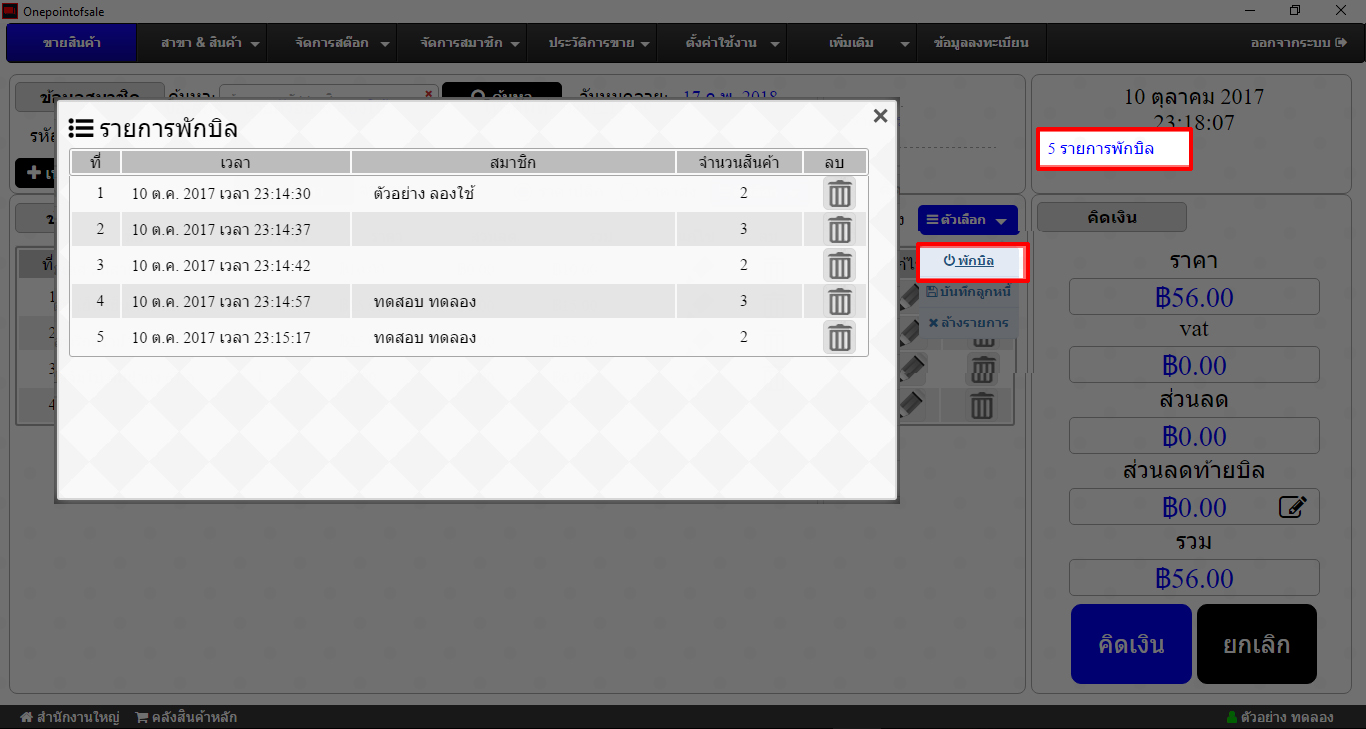Click trash icon for held bill 3
1366x729 pixels.
(839, 266)
